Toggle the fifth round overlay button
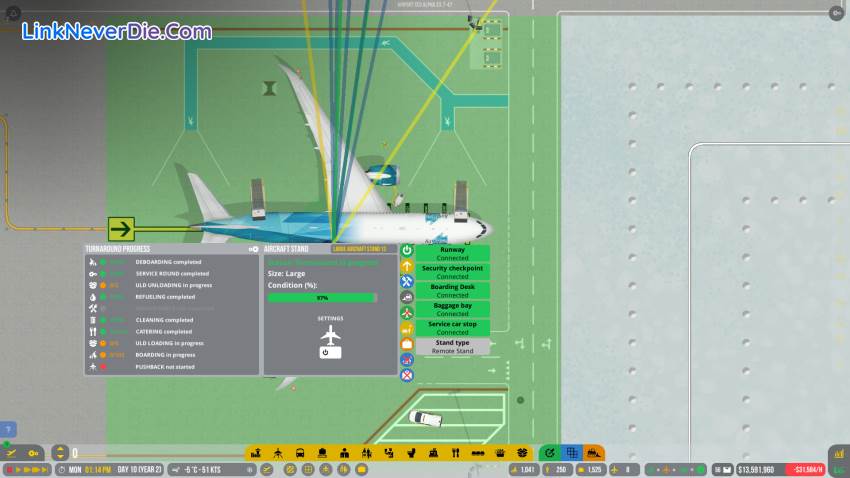Image resolution: width=850 pixels, height=478 pixels. 344,470
